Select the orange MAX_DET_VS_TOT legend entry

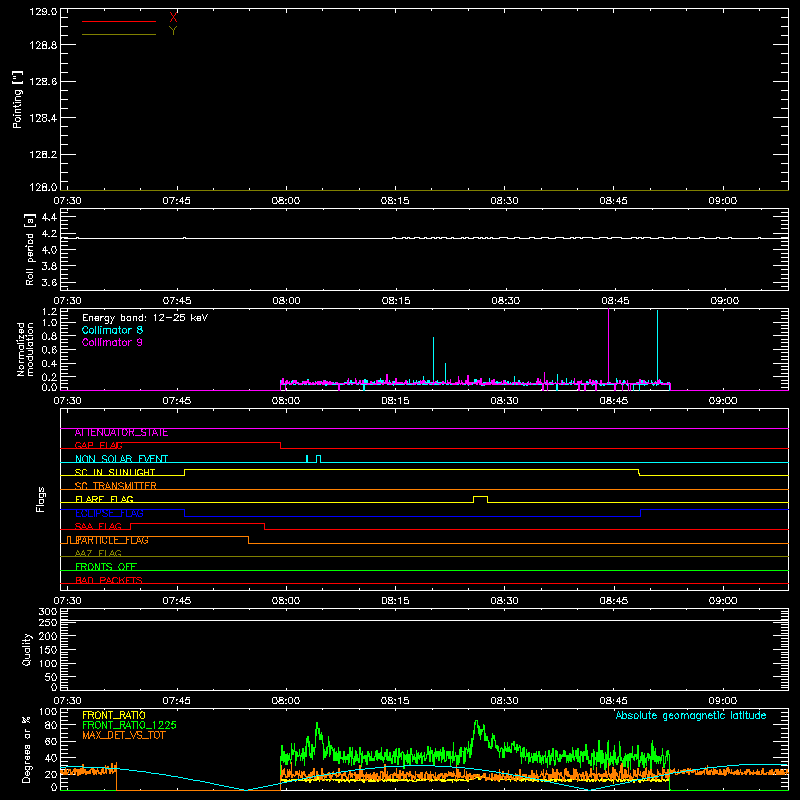point(123,735)
